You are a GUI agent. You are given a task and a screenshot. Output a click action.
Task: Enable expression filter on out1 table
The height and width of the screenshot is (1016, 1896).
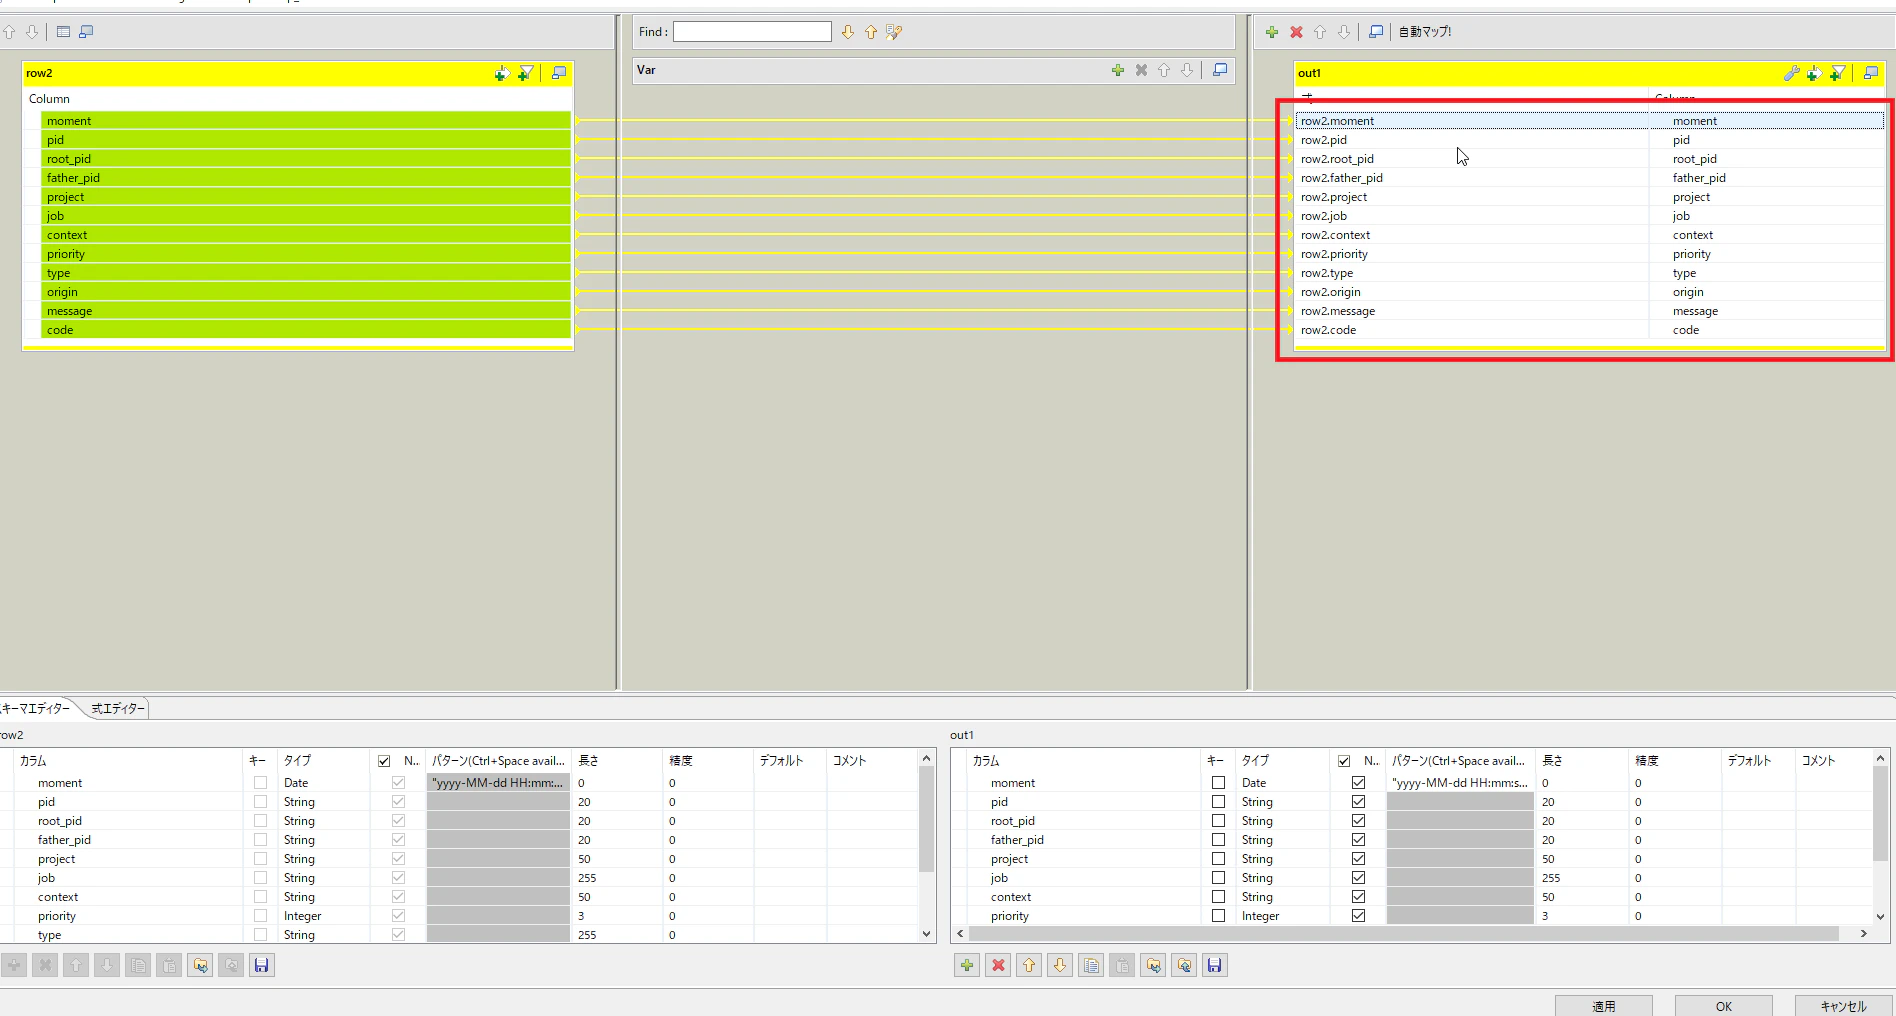click(1837, 73)
